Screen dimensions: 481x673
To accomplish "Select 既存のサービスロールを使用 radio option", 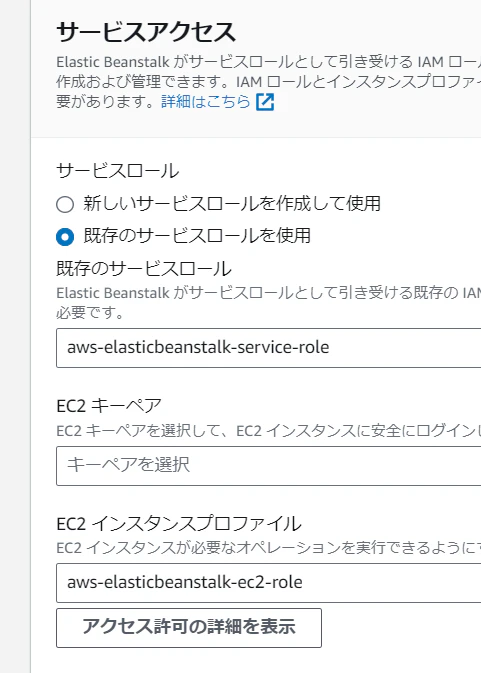I will click(x=65, y=237).
